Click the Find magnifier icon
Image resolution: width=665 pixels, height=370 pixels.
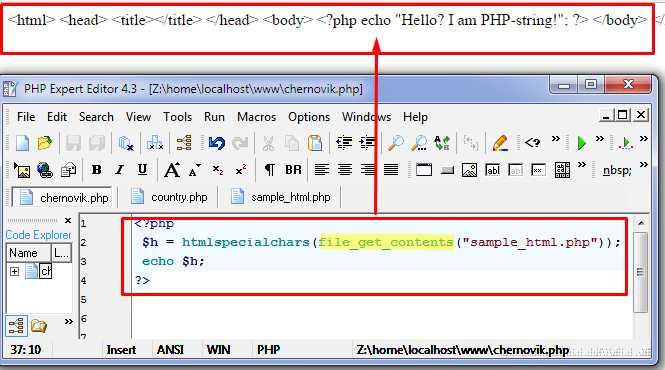tap(396, 143)
